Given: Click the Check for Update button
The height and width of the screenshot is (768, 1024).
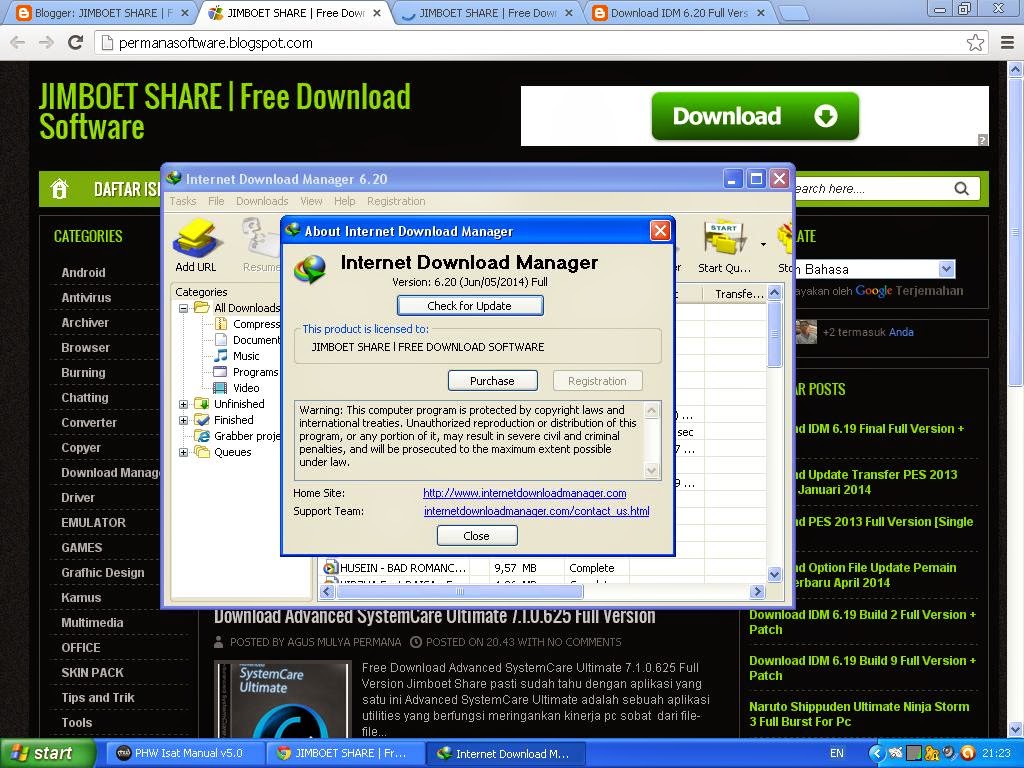Looking at the screenshot, I should click(x=470, y=306).
